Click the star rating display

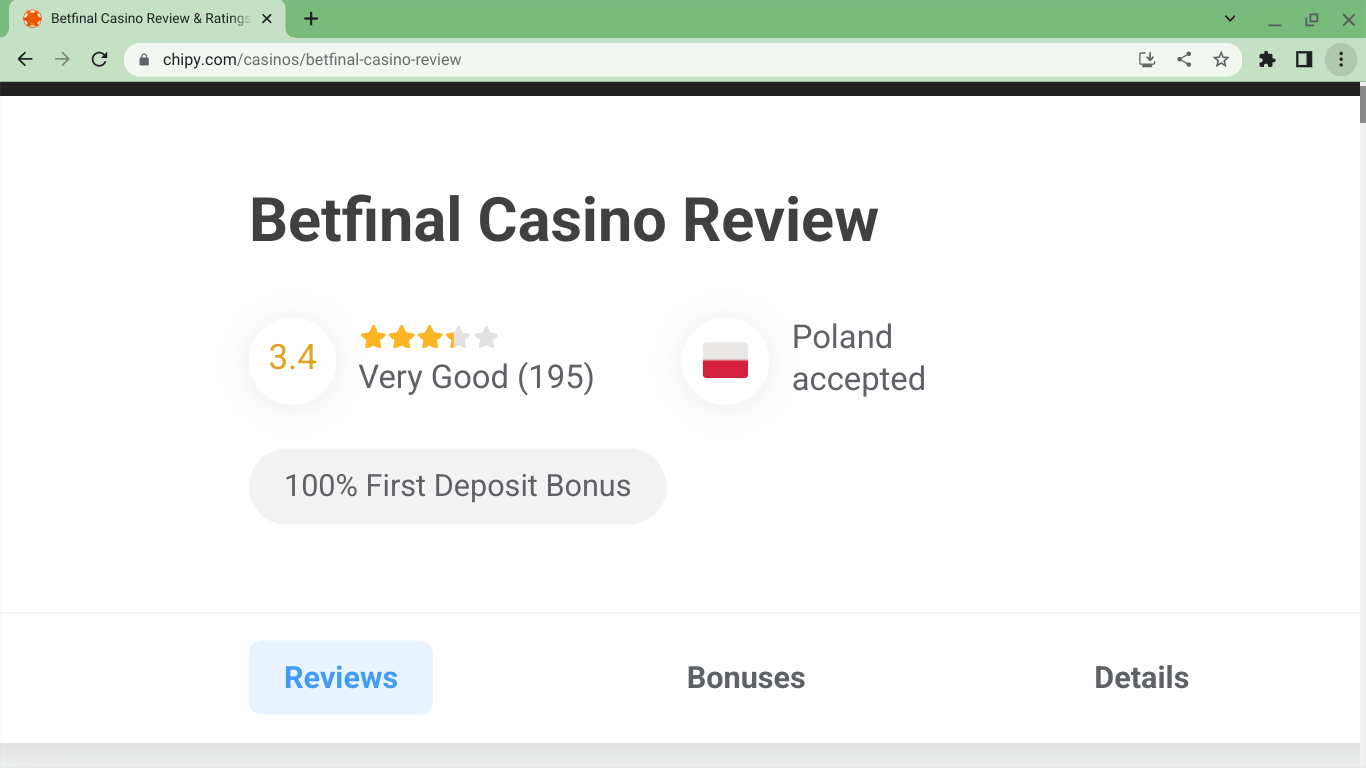click(x=429, y=338)
